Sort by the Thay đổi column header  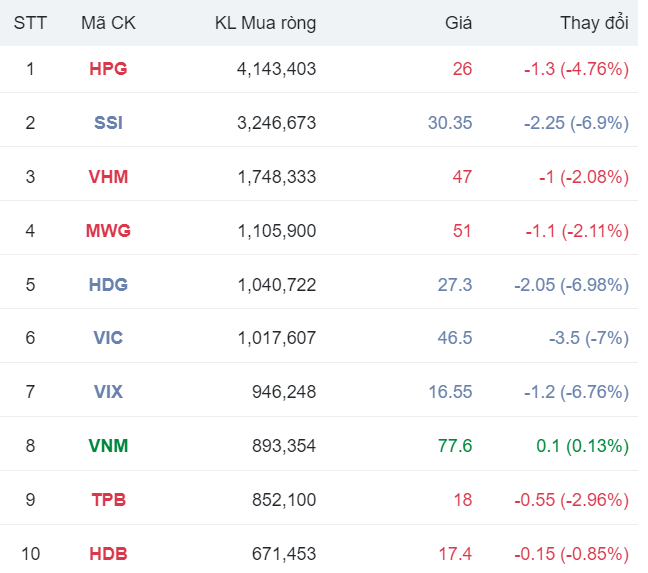pos(594,23)
